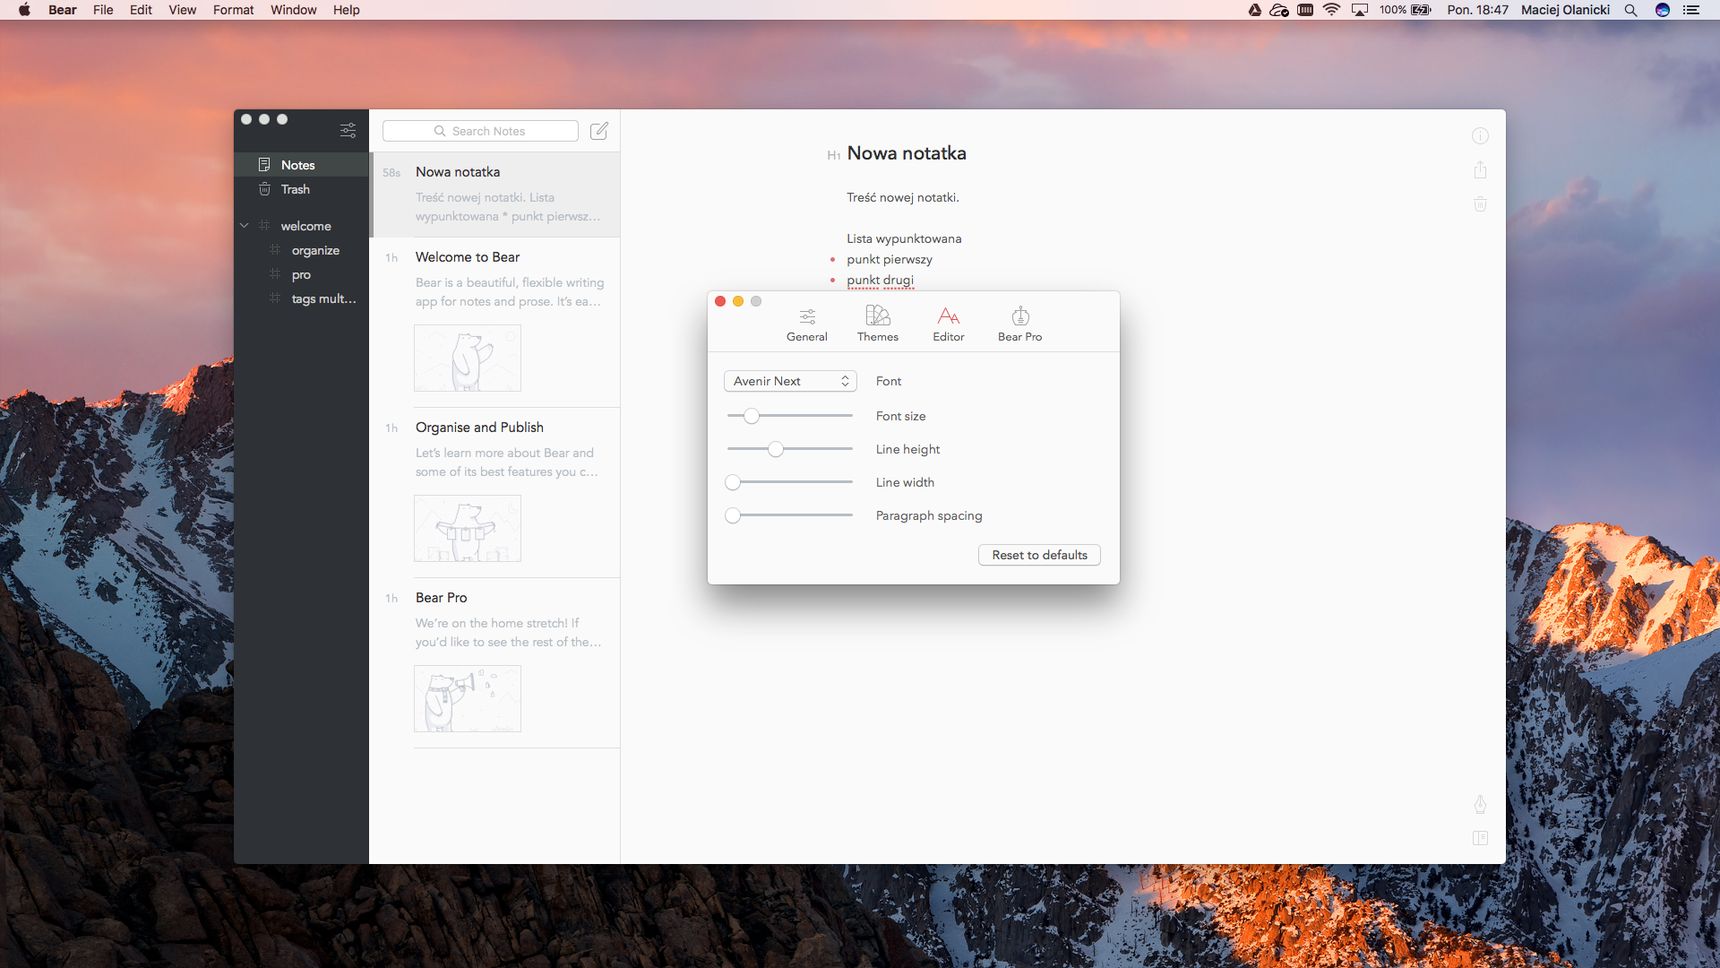Open the File menu
The width and height of the screenshot is (1720, 968).
(103, 10)
